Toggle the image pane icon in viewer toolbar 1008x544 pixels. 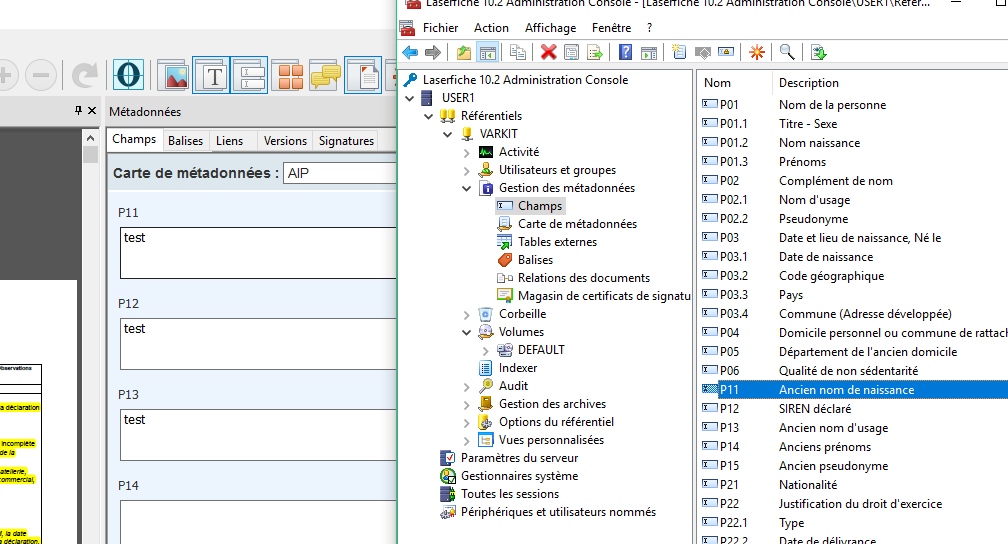(x=174, y=75)
